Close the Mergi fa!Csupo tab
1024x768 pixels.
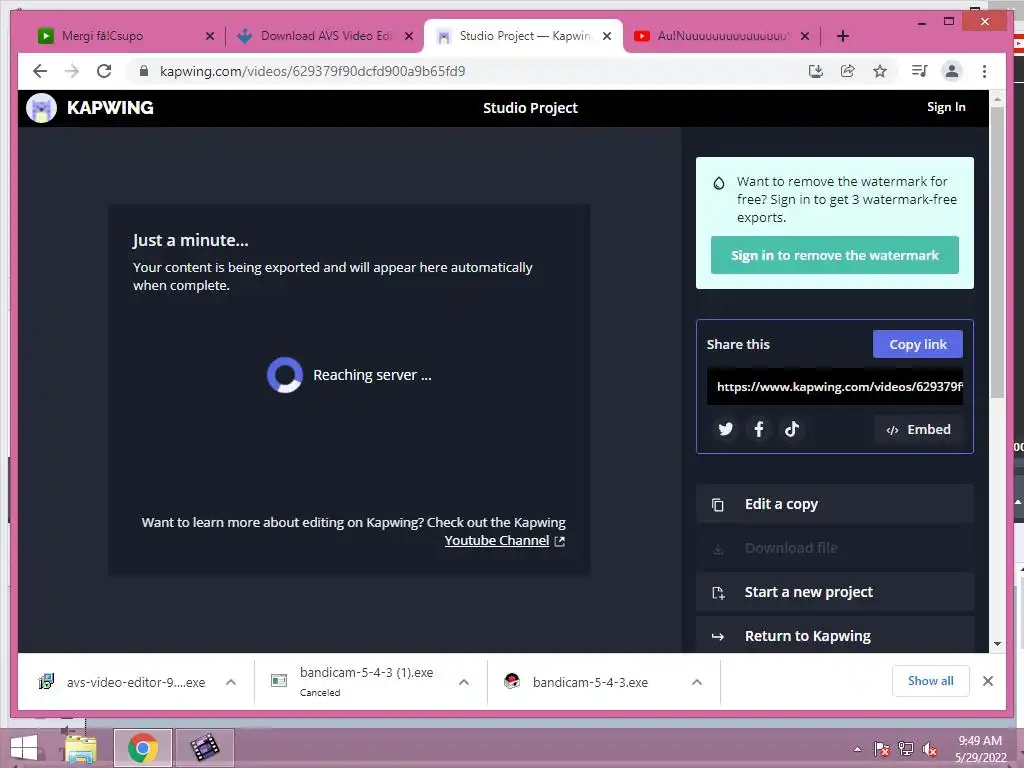[210, 36]
